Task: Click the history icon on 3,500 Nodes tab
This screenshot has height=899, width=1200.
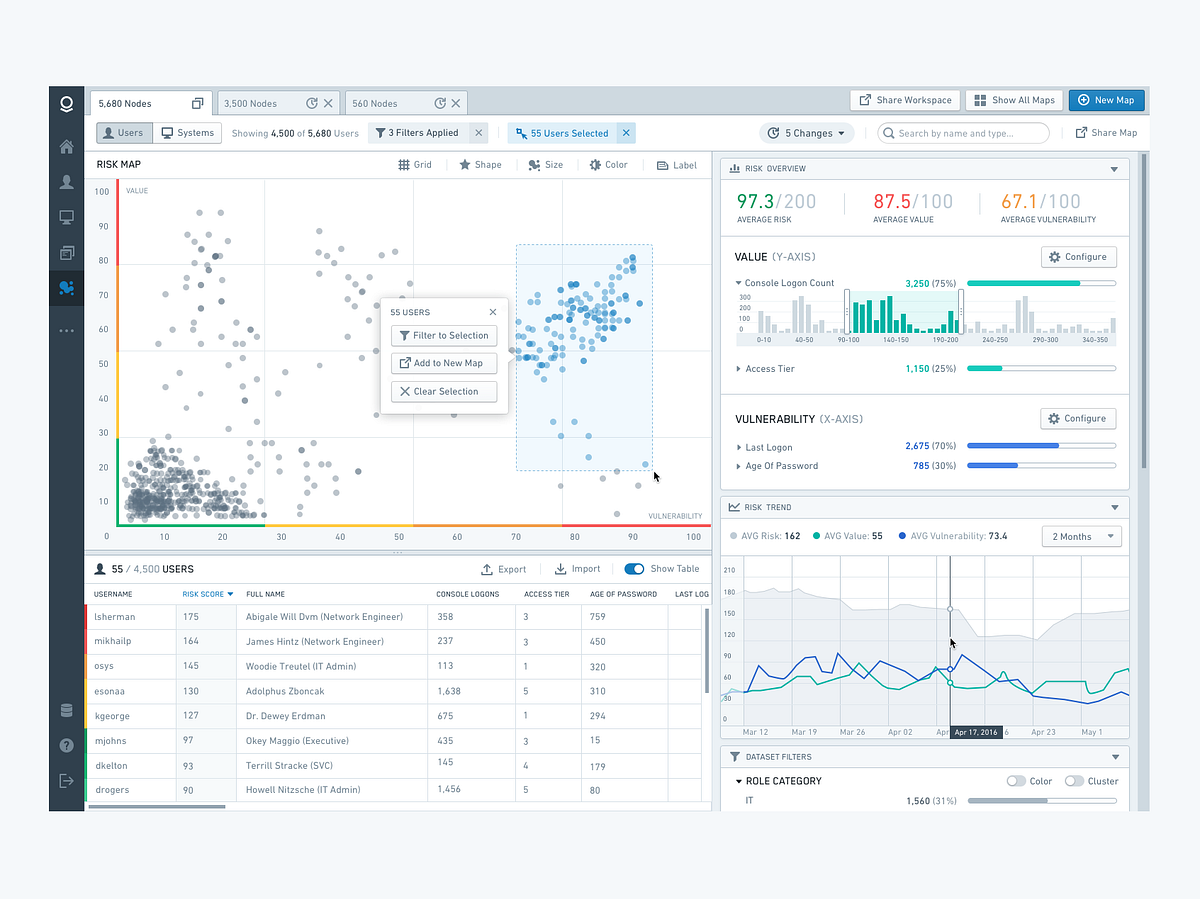Action: pyautogui.click(x=311, y=103)
